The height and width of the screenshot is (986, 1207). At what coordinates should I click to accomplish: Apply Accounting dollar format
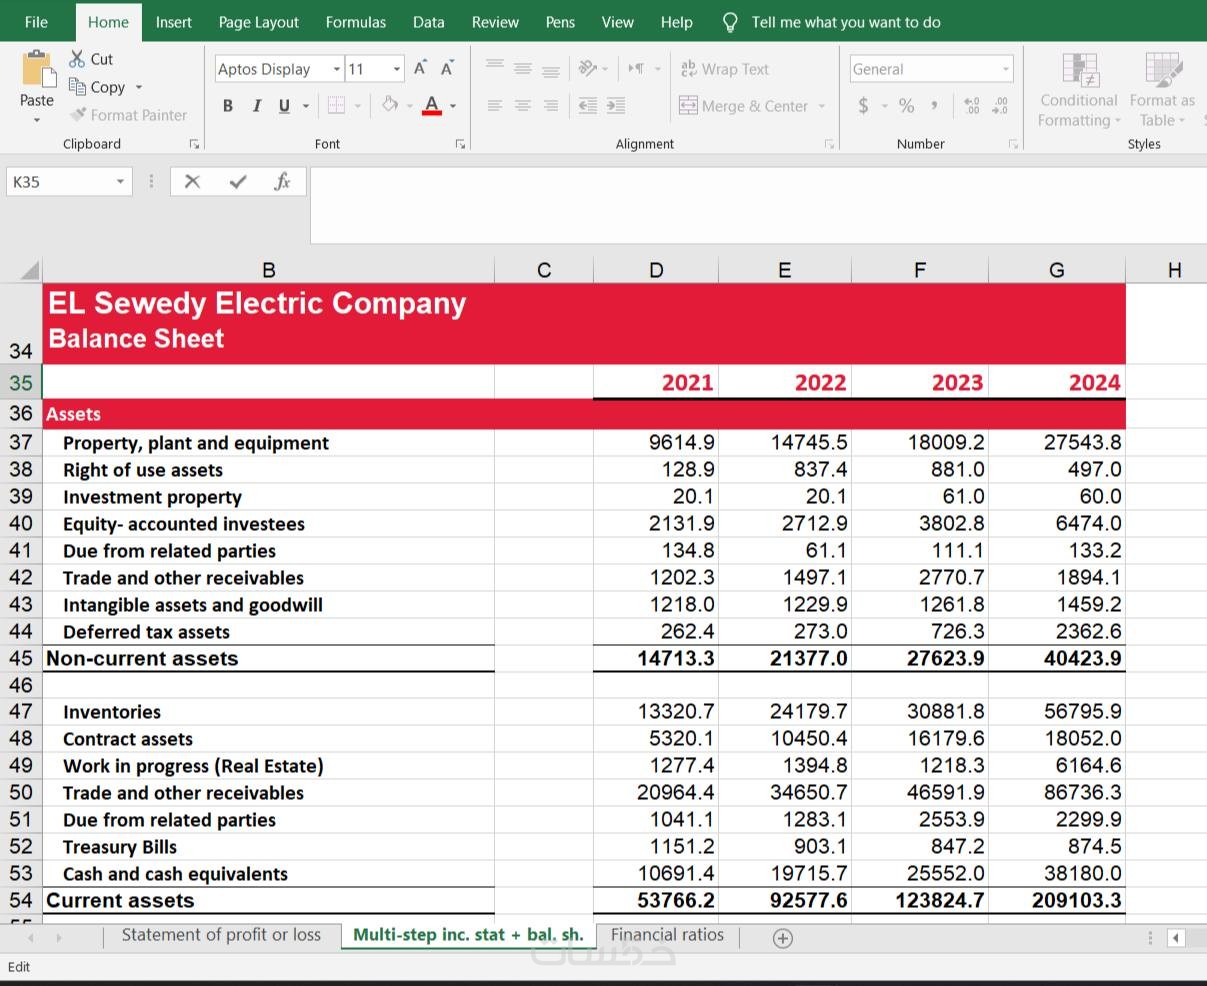pos(863,105)
